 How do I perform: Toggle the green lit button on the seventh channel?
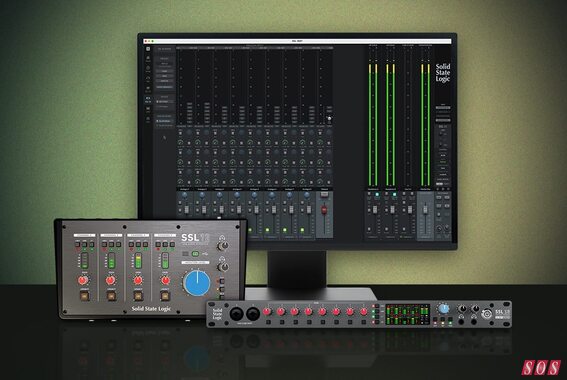pyautogui.click(x=285, y=230)
